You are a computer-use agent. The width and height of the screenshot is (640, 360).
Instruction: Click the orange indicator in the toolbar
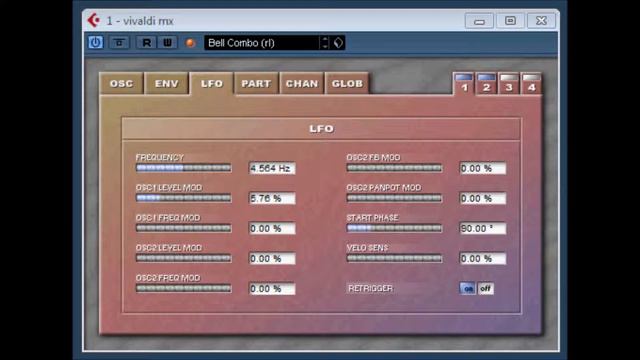(x=190, y=43)
